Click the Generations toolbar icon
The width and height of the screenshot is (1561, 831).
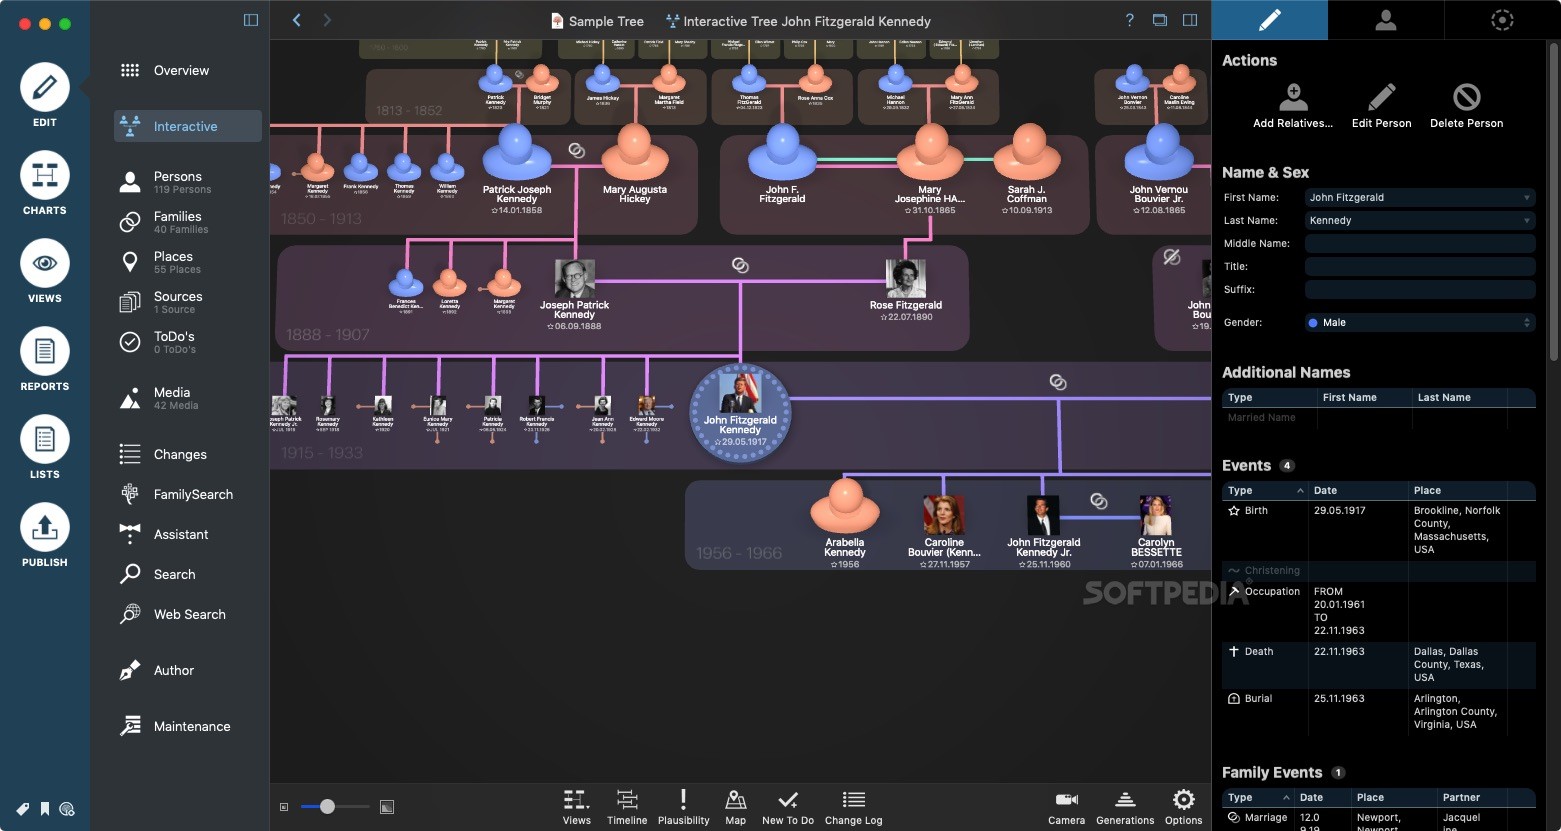pyautogui.click(x=1124, y=806)
